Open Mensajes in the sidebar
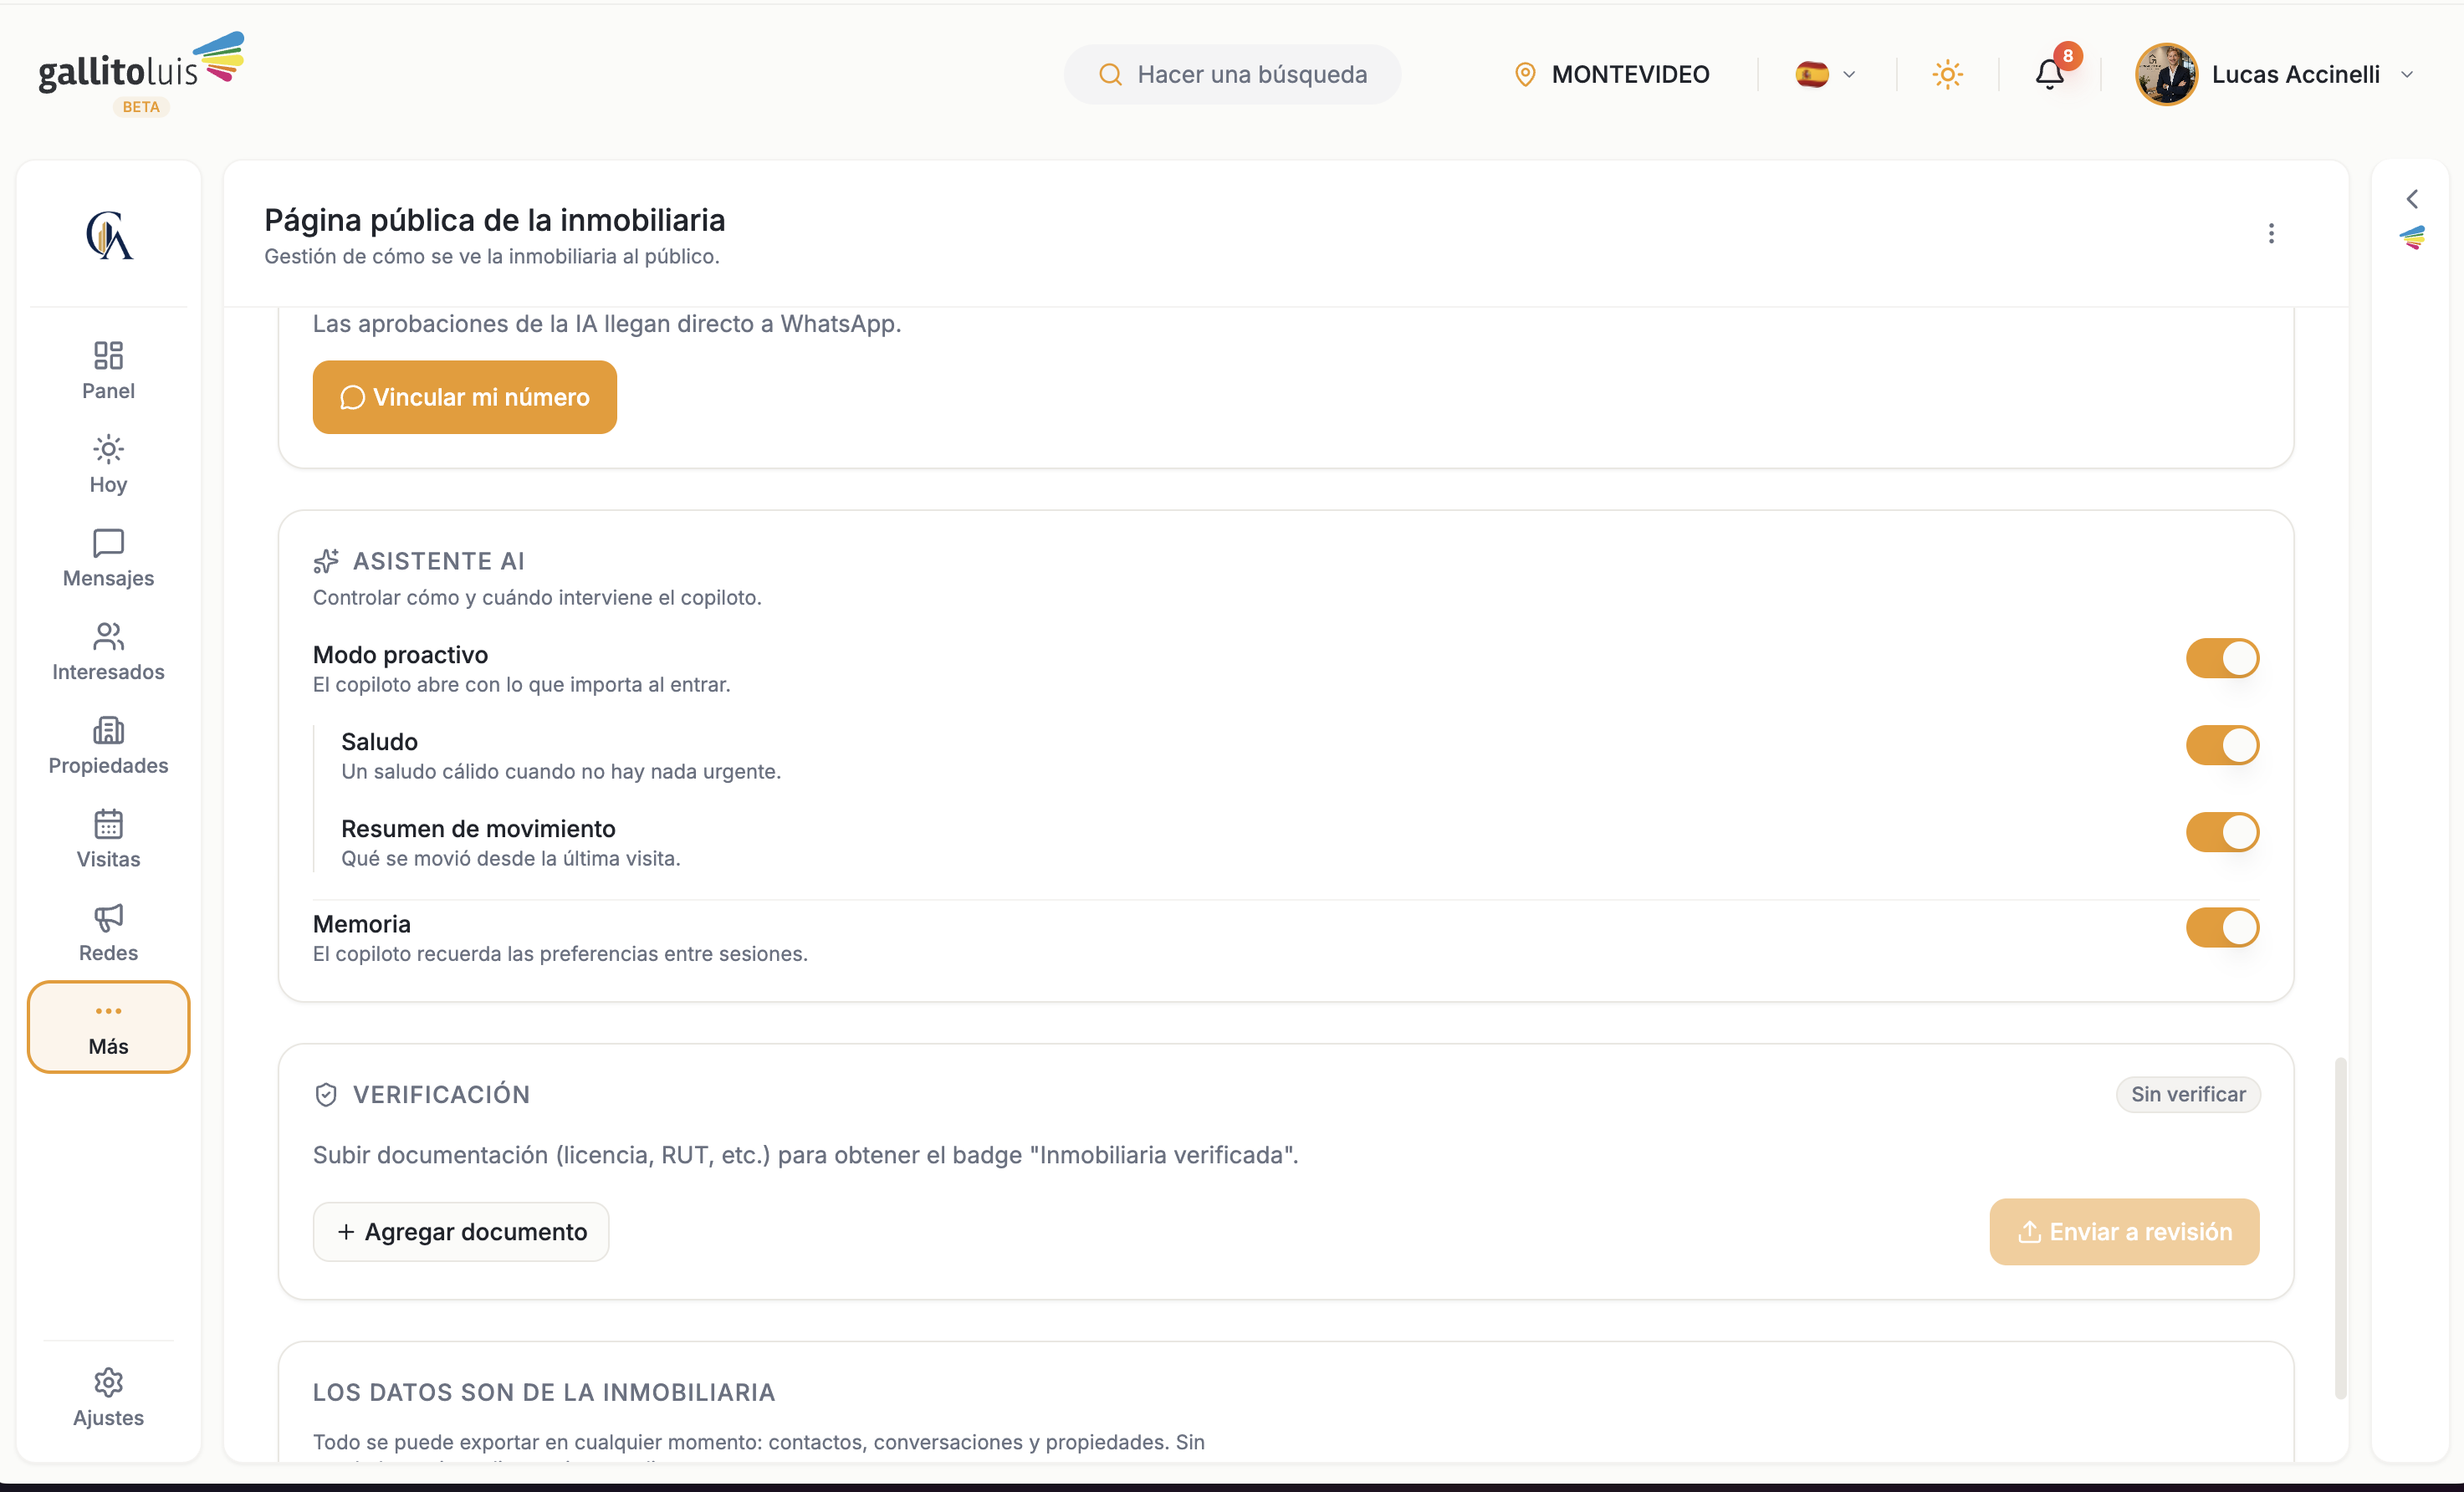The width and height of the screenshot is (2464, 1492). (x=108, y=558)
